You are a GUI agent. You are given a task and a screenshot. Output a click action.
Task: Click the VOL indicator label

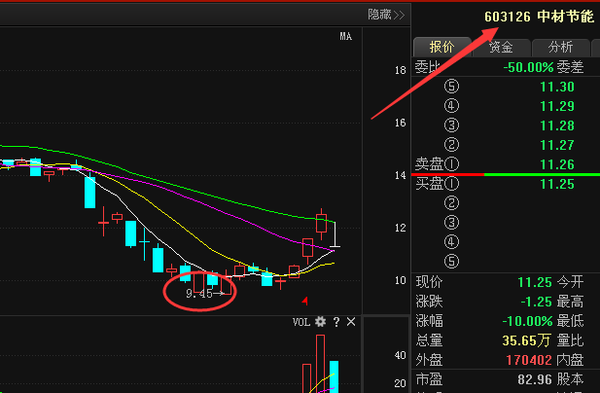[301, 322]
